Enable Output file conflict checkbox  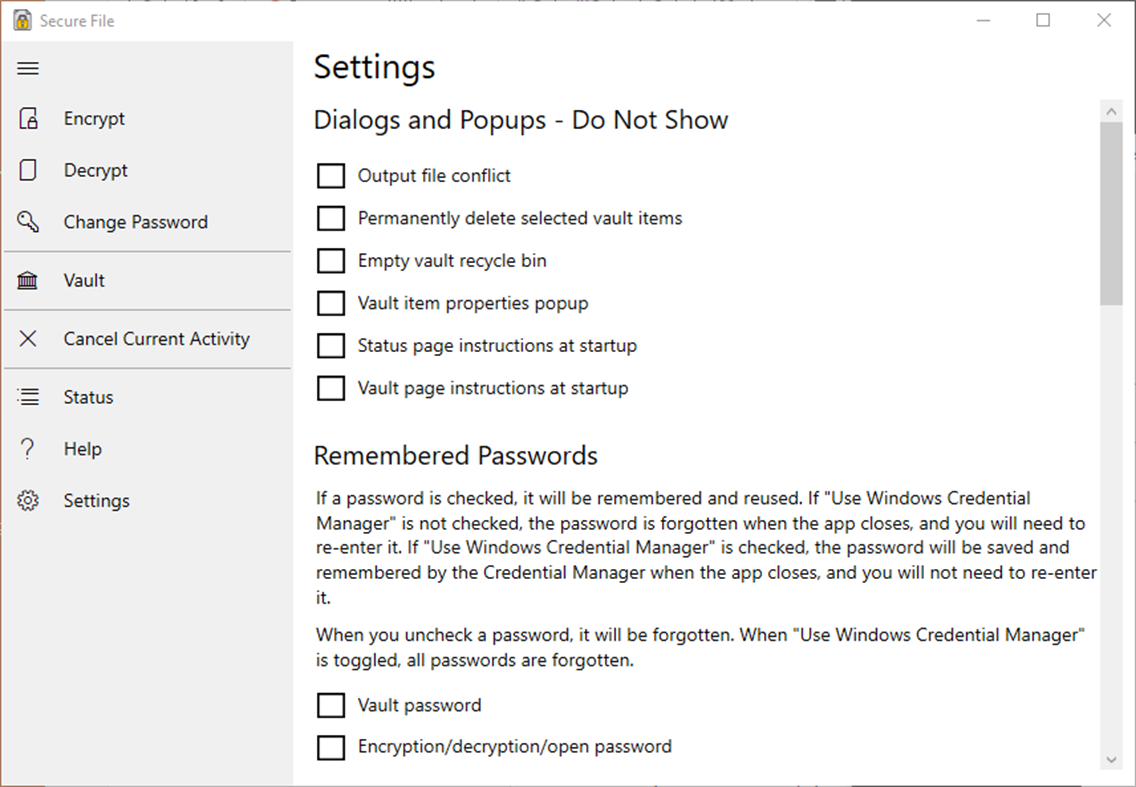click(x=331, y=176)
